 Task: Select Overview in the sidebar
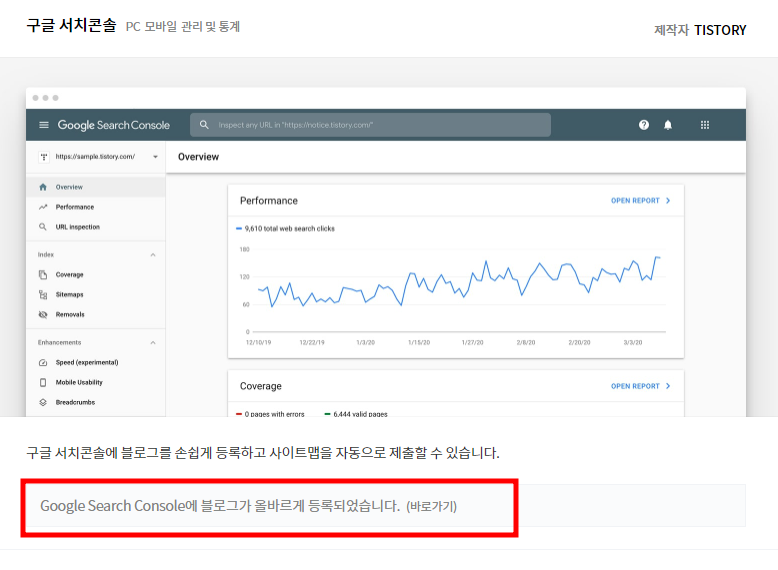pyautogui.click(x=96, y=187)
